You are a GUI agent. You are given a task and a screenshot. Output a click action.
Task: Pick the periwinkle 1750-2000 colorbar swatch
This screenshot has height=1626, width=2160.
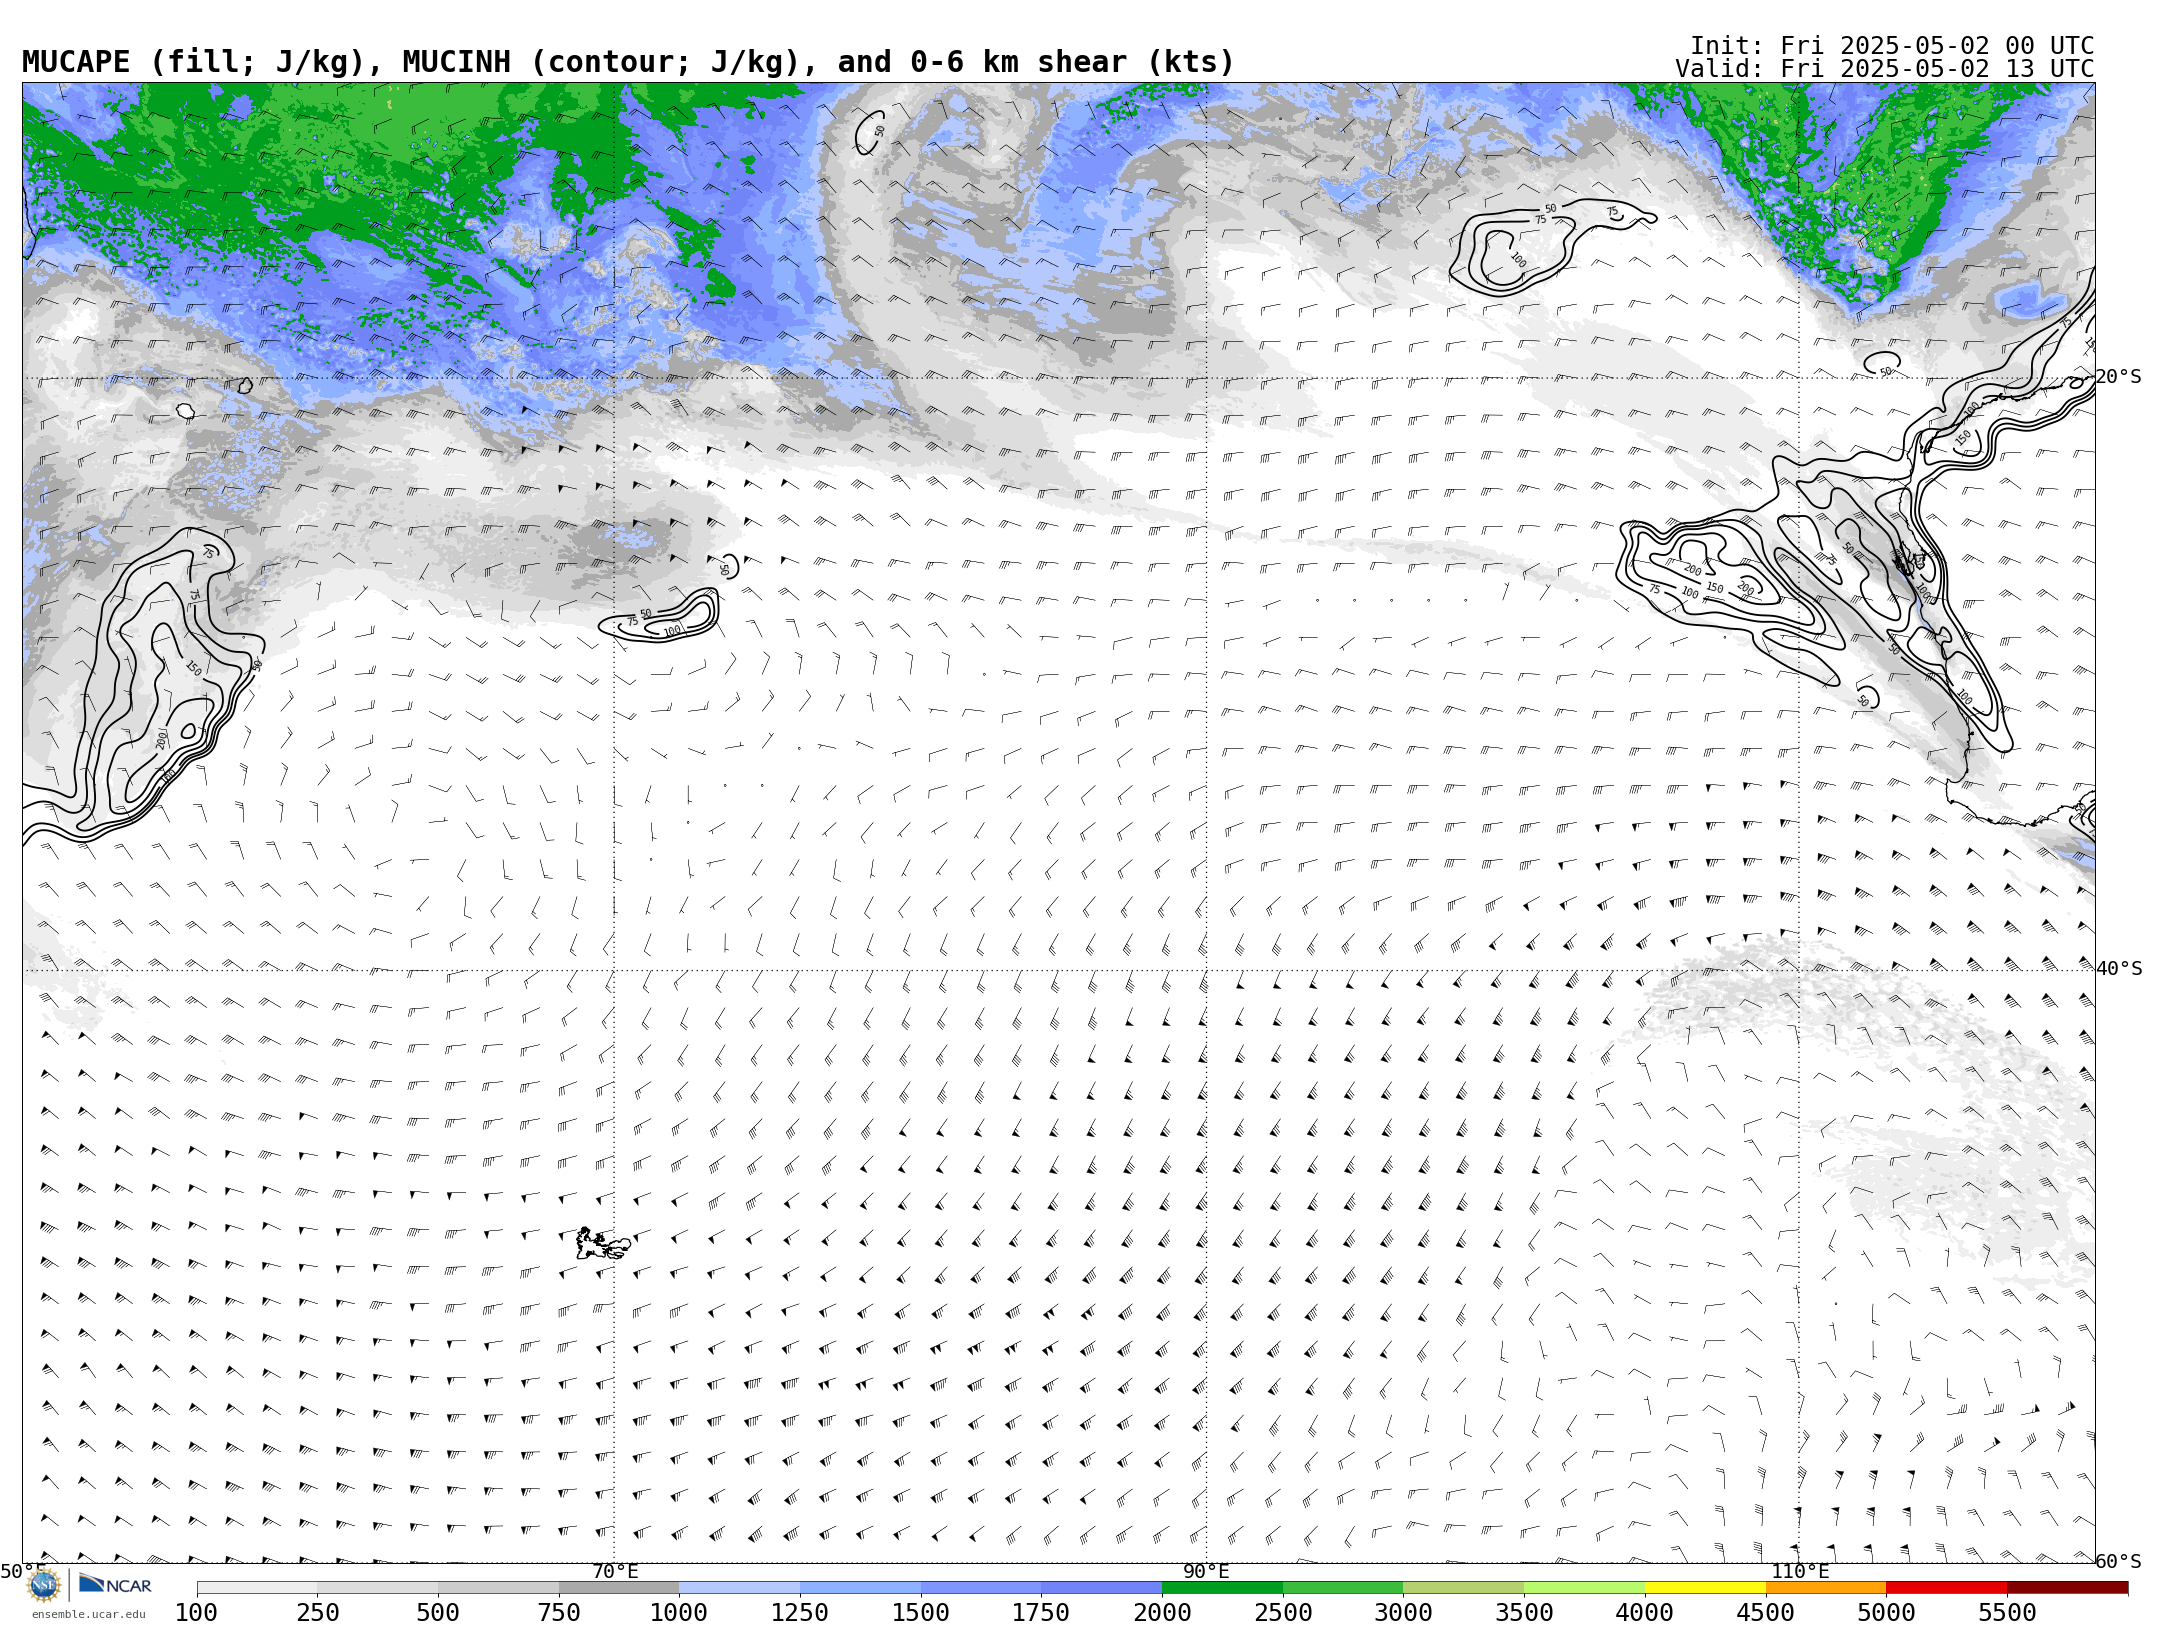1101,1588
